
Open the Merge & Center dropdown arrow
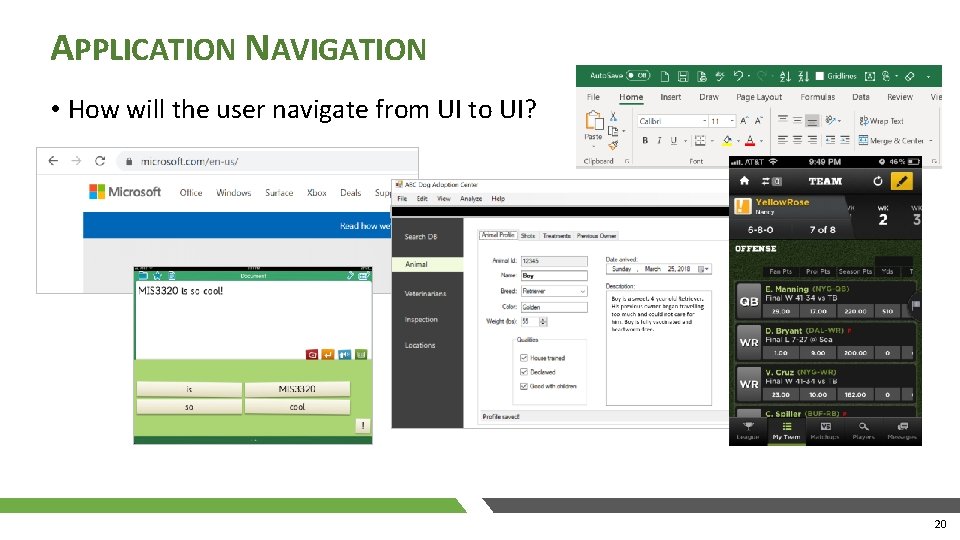pos(931,141)
